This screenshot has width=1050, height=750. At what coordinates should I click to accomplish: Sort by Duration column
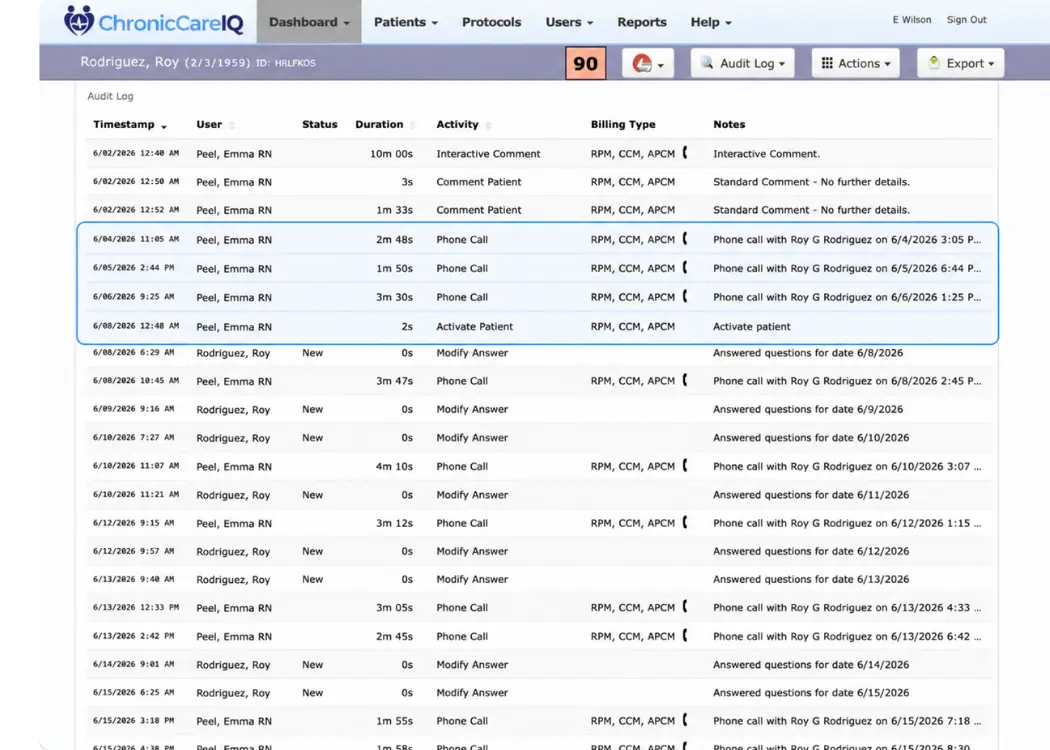(x=384, y=125)
